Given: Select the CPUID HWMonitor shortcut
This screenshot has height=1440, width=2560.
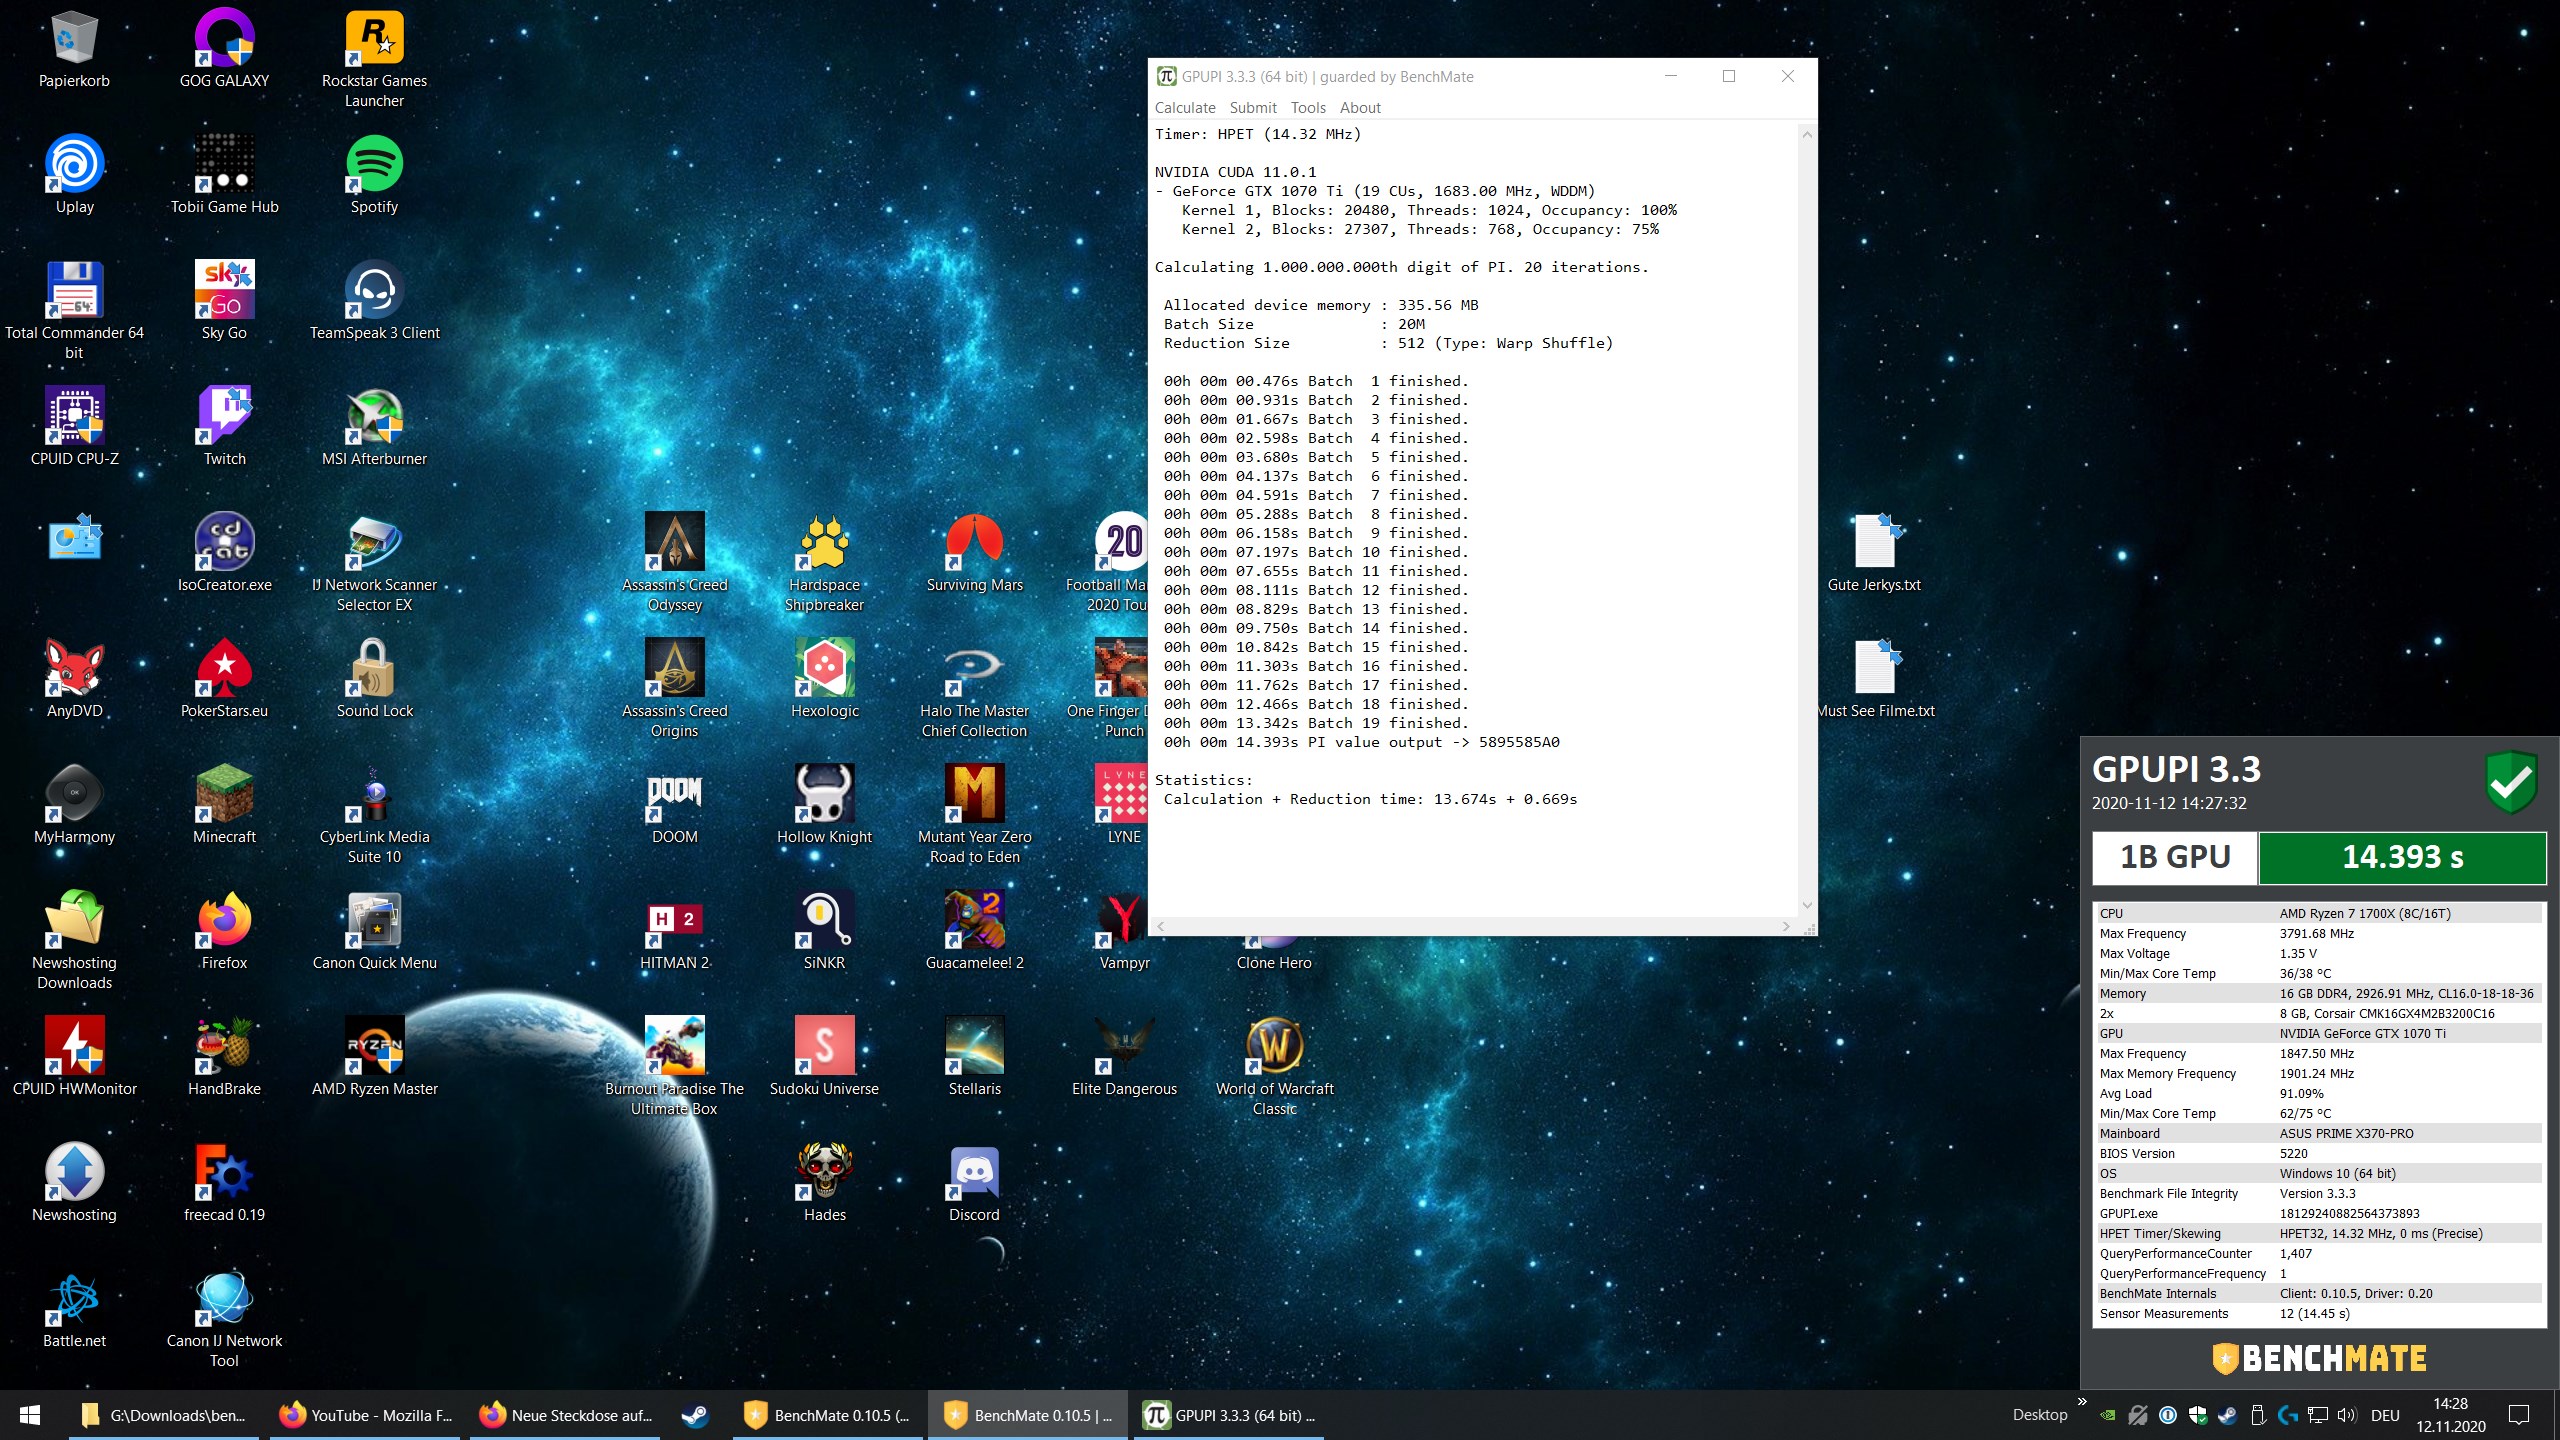Looking at the screenshot, I should click(74, 1058).
